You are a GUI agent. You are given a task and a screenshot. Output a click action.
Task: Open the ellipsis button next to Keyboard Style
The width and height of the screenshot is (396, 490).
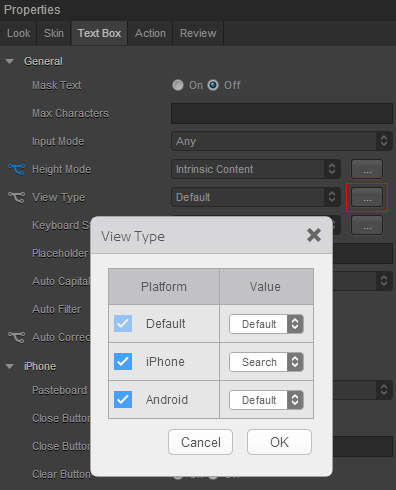coord(367,225)
